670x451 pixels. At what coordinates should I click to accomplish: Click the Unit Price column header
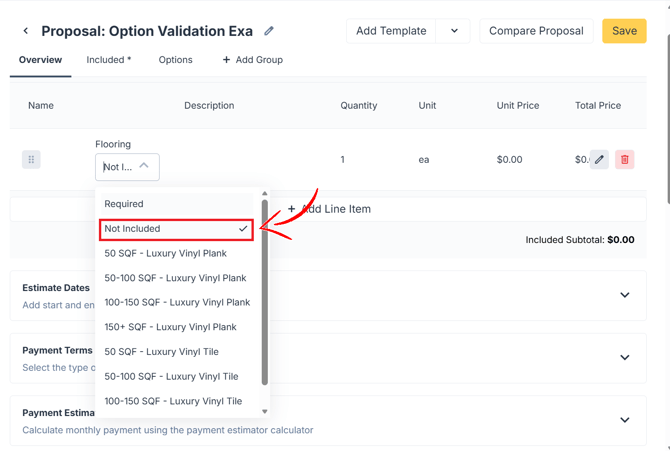pos(518,106)
